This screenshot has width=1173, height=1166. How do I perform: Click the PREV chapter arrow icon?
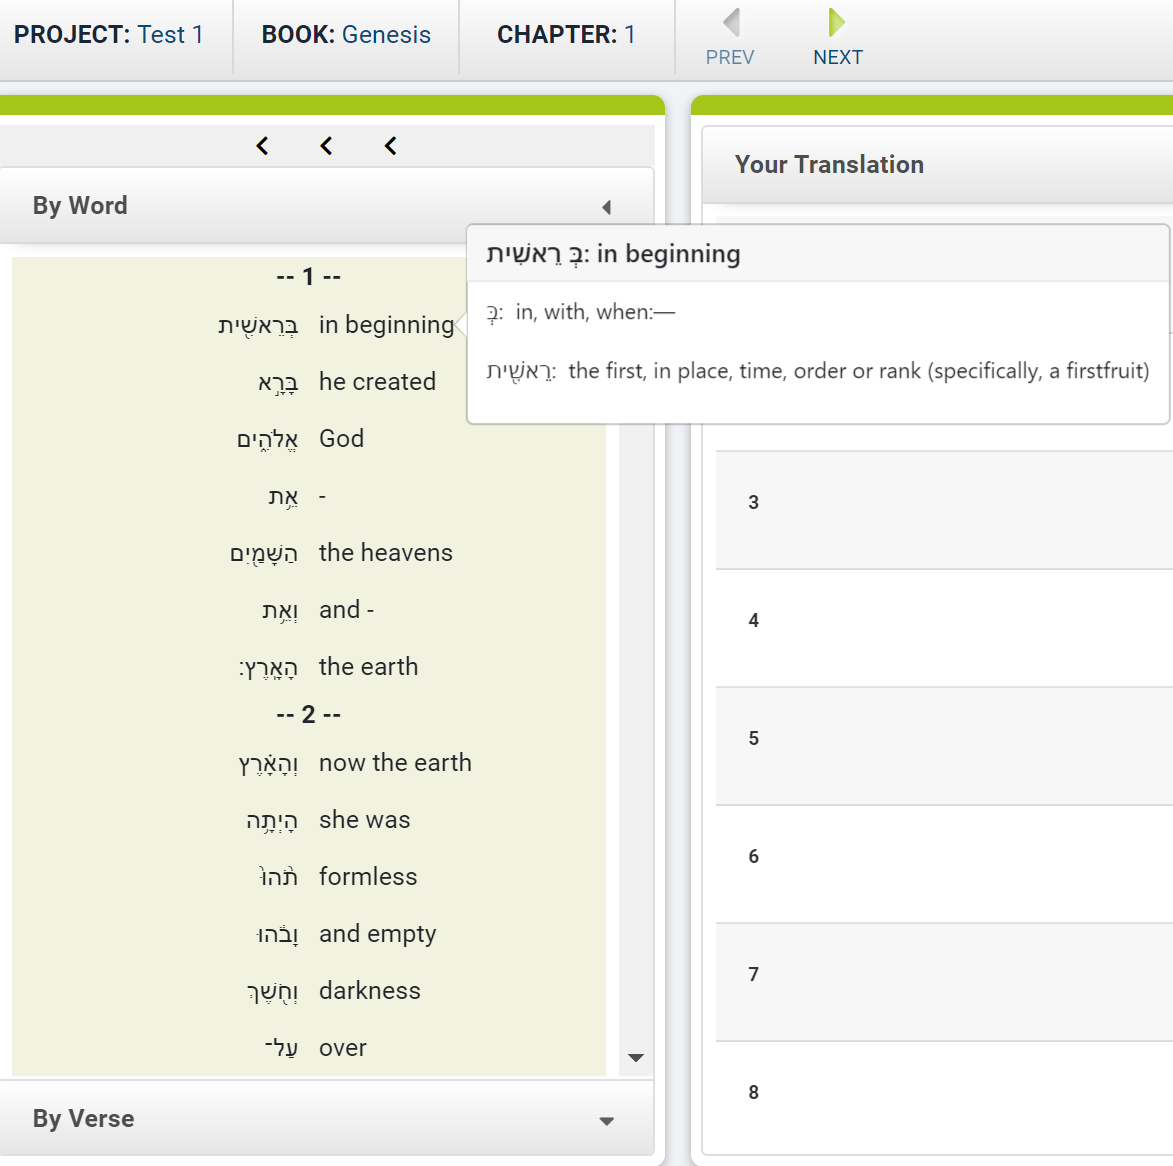pyautogui.click(x=732, y=22)
